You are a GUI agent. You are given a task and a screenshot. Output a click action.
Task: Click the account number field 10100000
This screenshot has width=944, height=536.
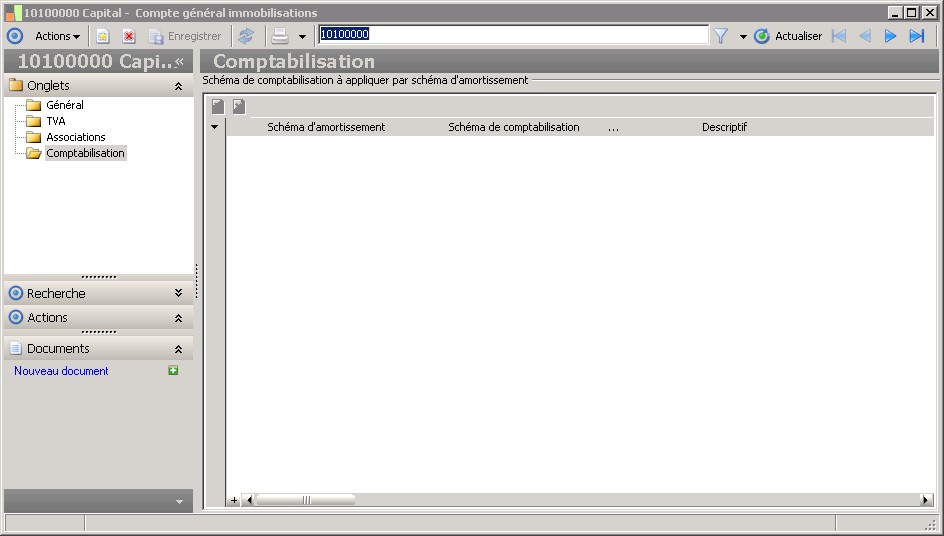(x=514, y=34)
